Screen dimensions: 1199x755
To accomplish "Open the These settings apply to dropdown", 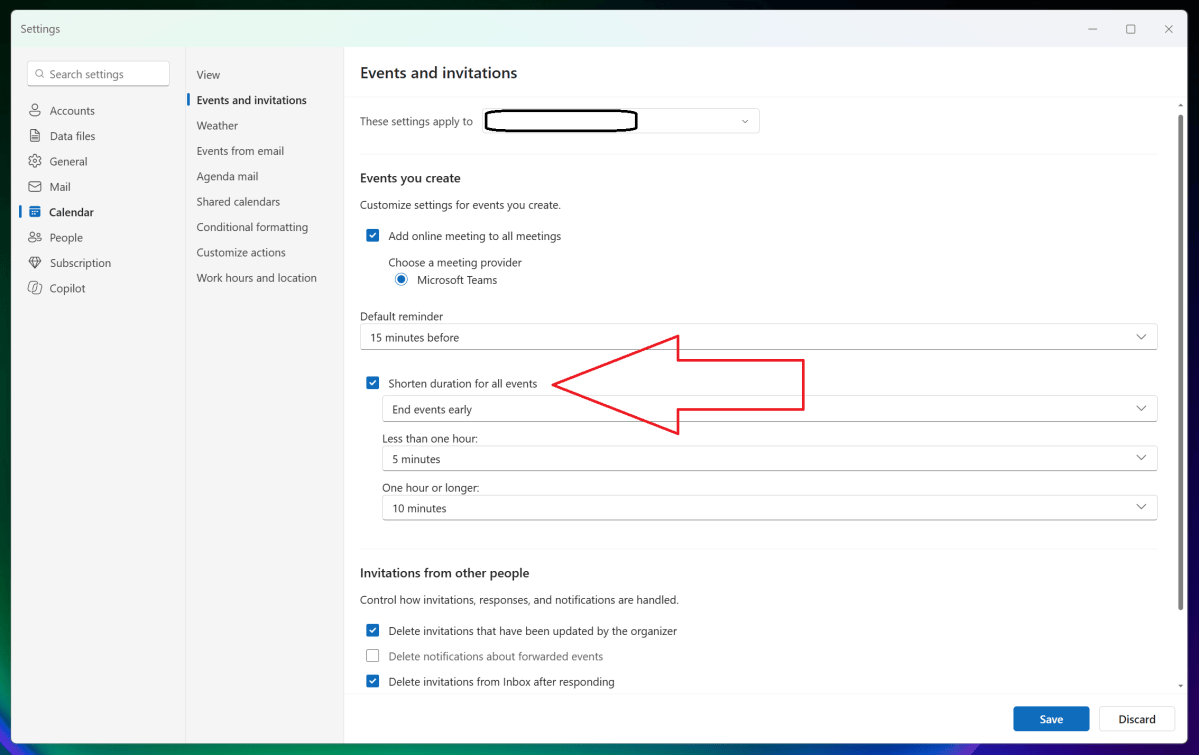I will (x=621, y=121).
